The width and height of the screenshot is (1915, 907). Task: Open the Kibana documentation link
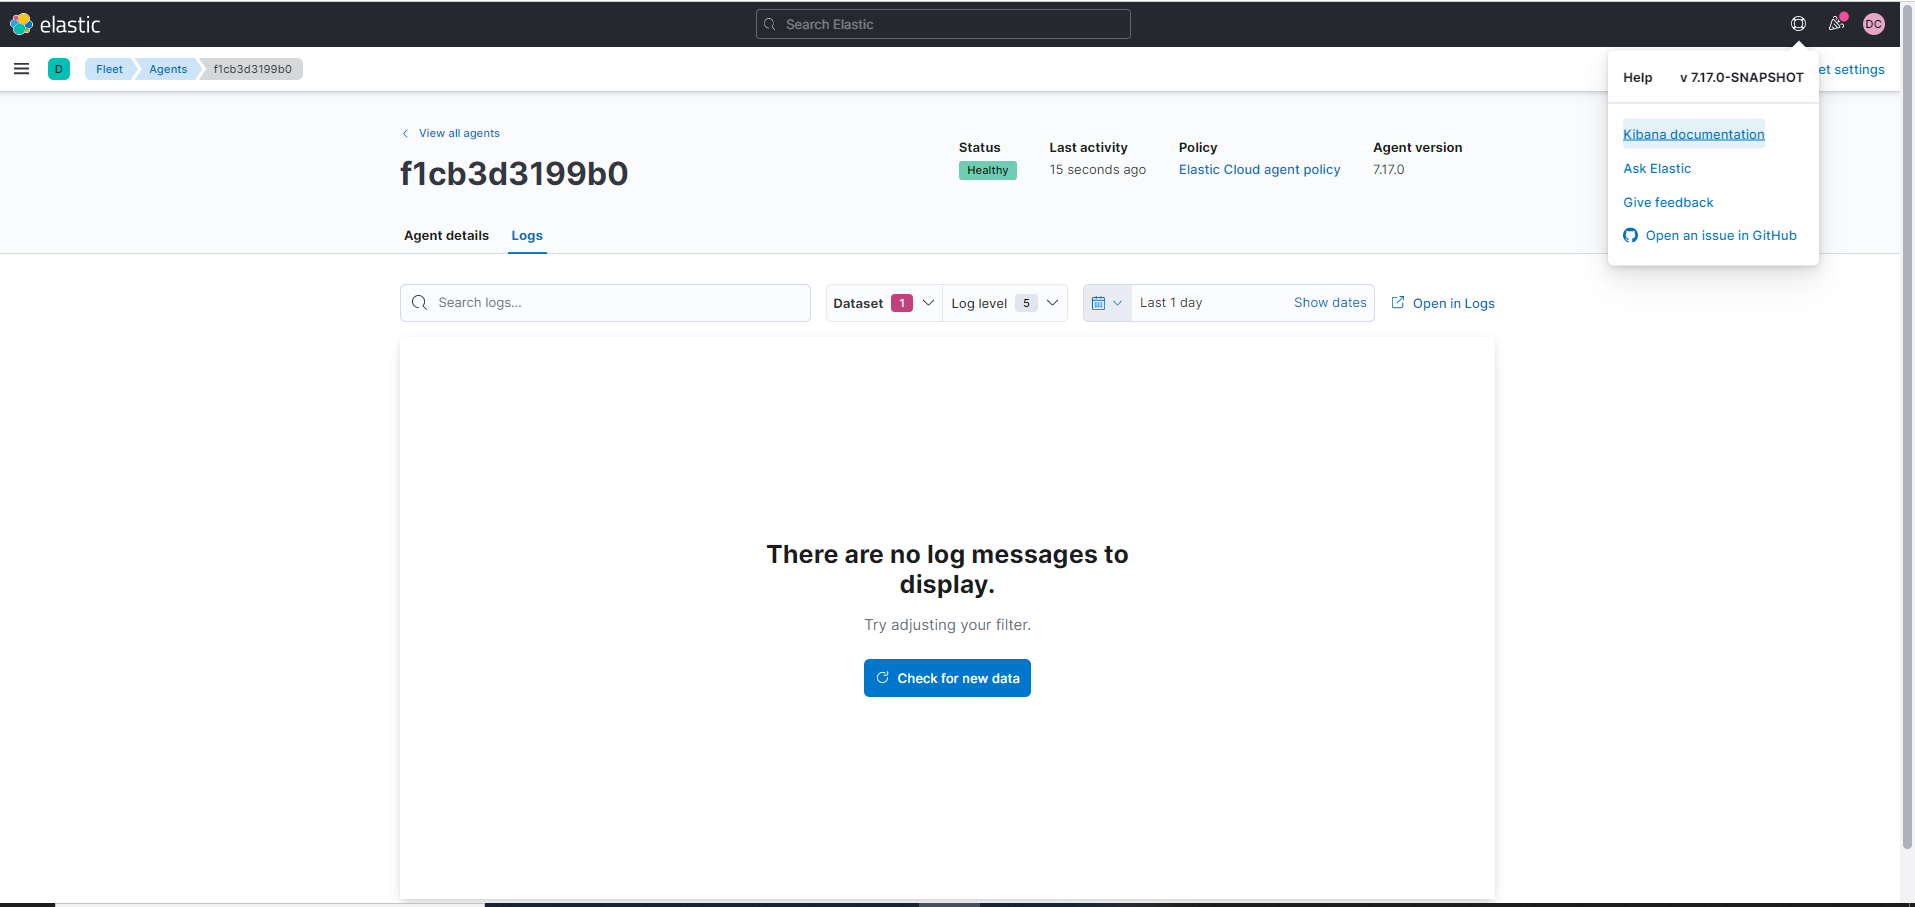(x=1693, y=133)
